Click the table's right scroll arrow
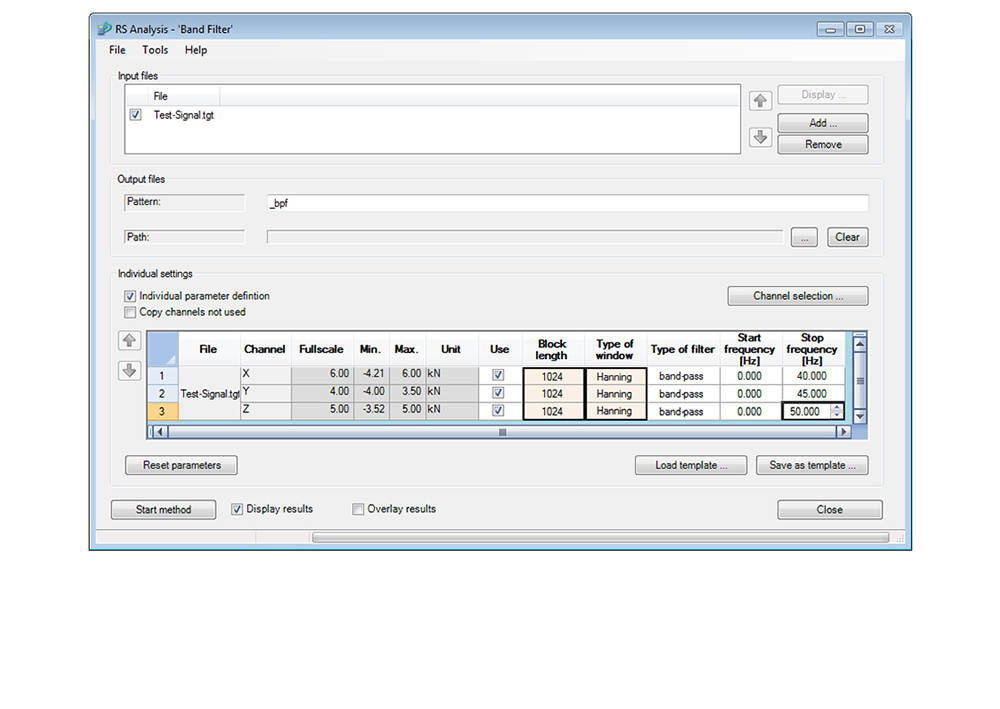Screen dimensions: 1000x709 [843, 432]
